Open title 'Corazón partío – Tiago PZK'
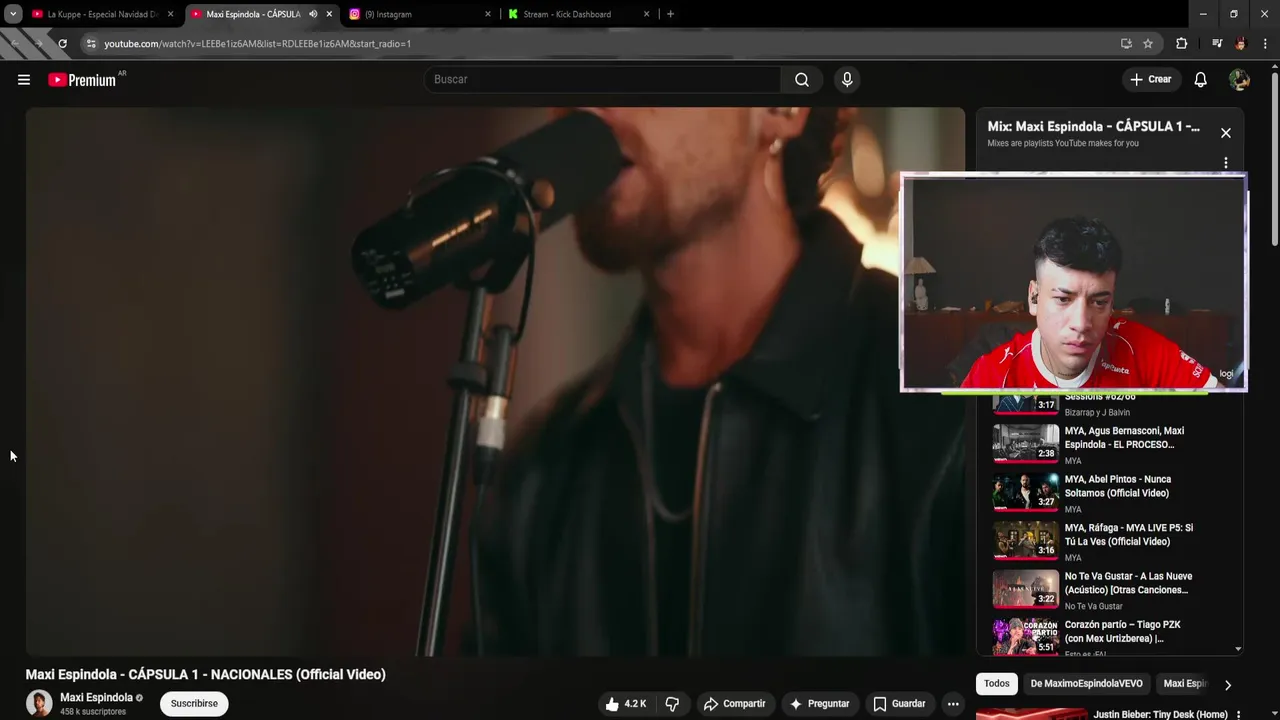Screen dimensions: 1280x720 tap(1122, 632)
